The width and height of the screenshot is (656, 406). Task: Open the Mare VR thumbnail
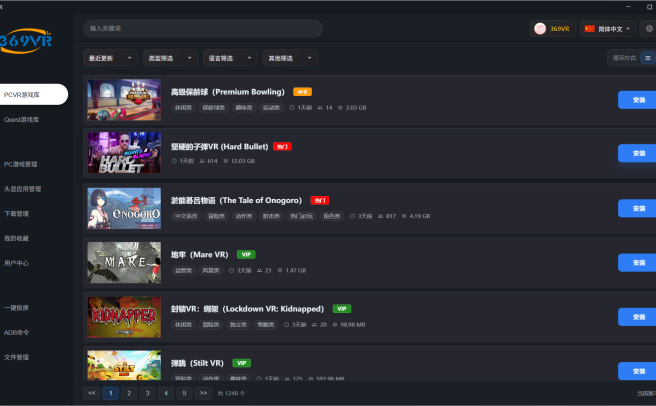coord(124,262)
